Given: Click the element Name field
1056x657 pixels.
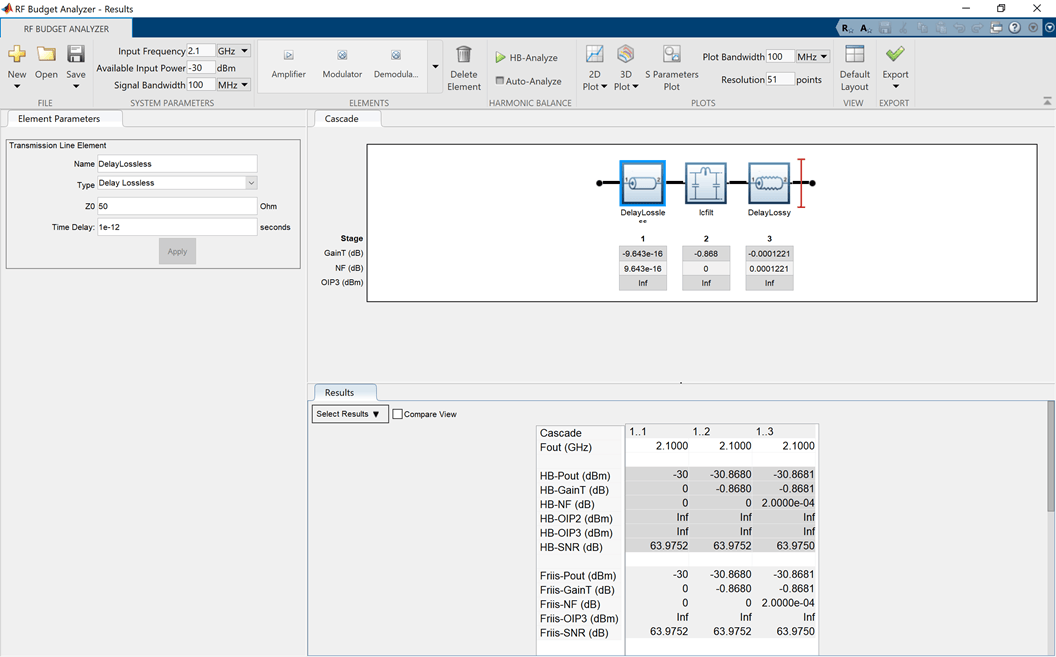Looking at the screenshot, I should (177, 164).
